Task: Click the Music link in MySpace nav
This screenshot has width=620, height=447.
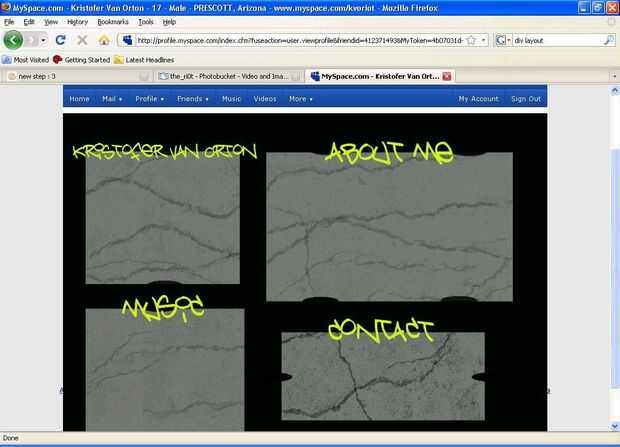Action: pyautogui.click(x=231, y=99)
